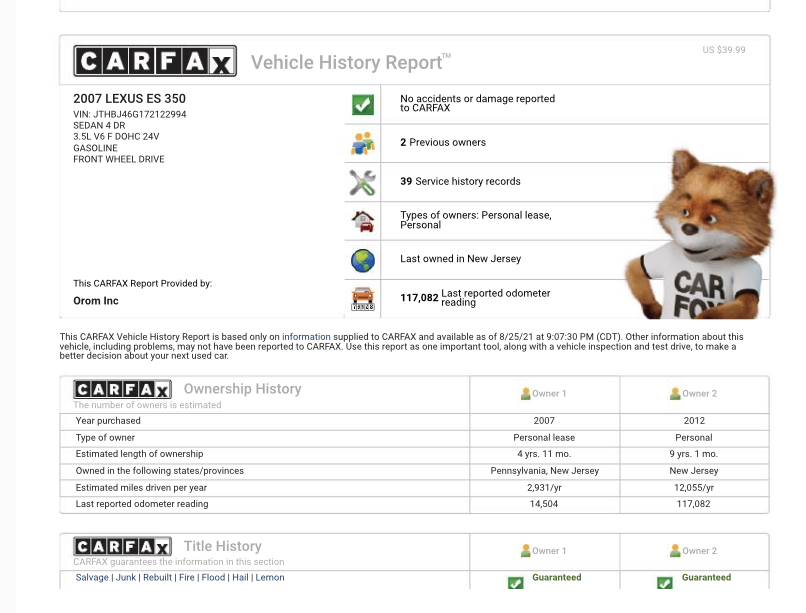Click Owner 1 person icon in Title History

(x=525, y=551)
